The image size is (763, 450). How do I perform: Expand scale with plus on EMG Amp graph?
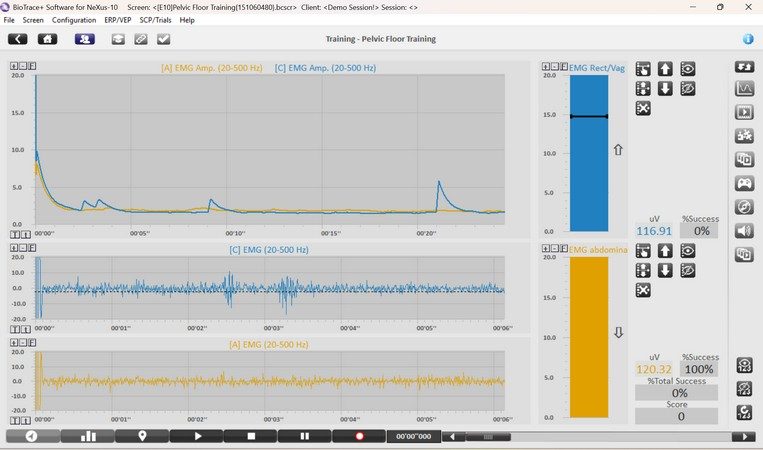tap(14, 66)
